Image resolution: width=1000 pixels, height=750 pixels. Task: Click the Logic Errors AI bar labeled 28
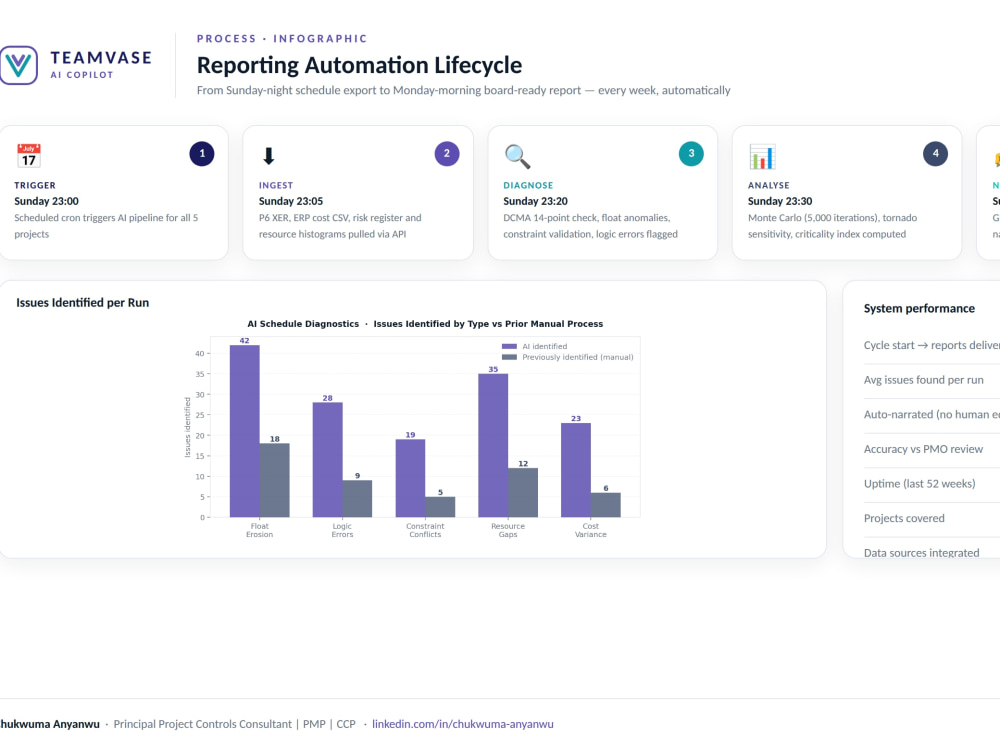click(327, 460)
